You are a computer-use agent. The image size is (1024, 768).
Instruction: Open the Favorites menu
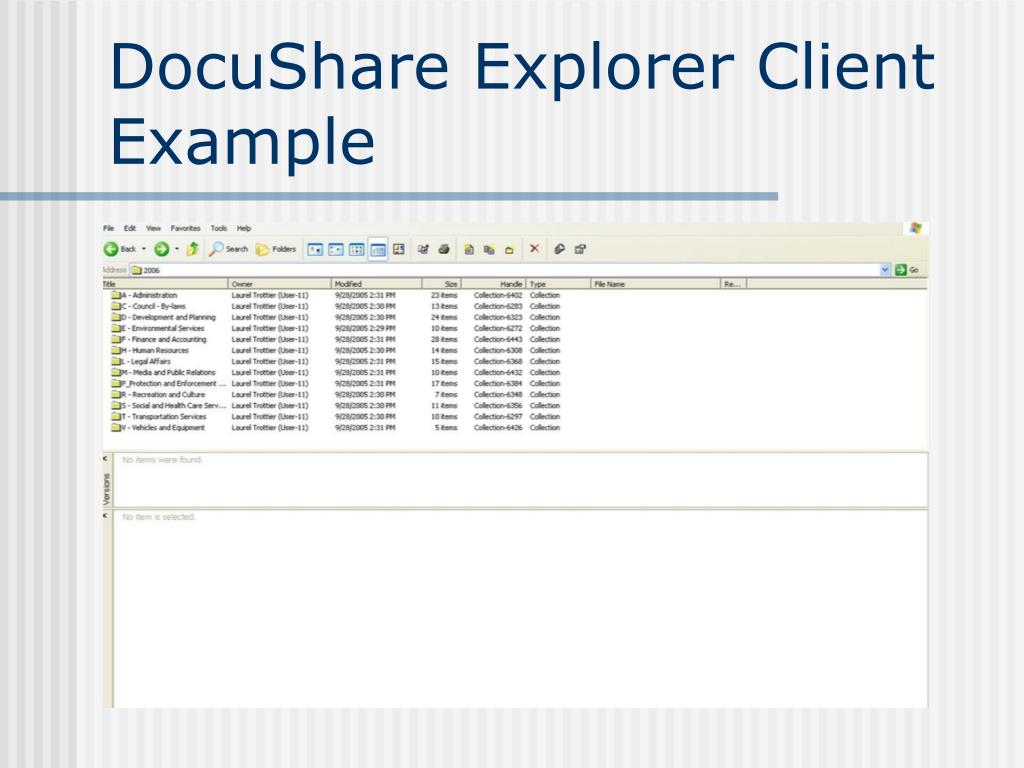tap(185, 228)
